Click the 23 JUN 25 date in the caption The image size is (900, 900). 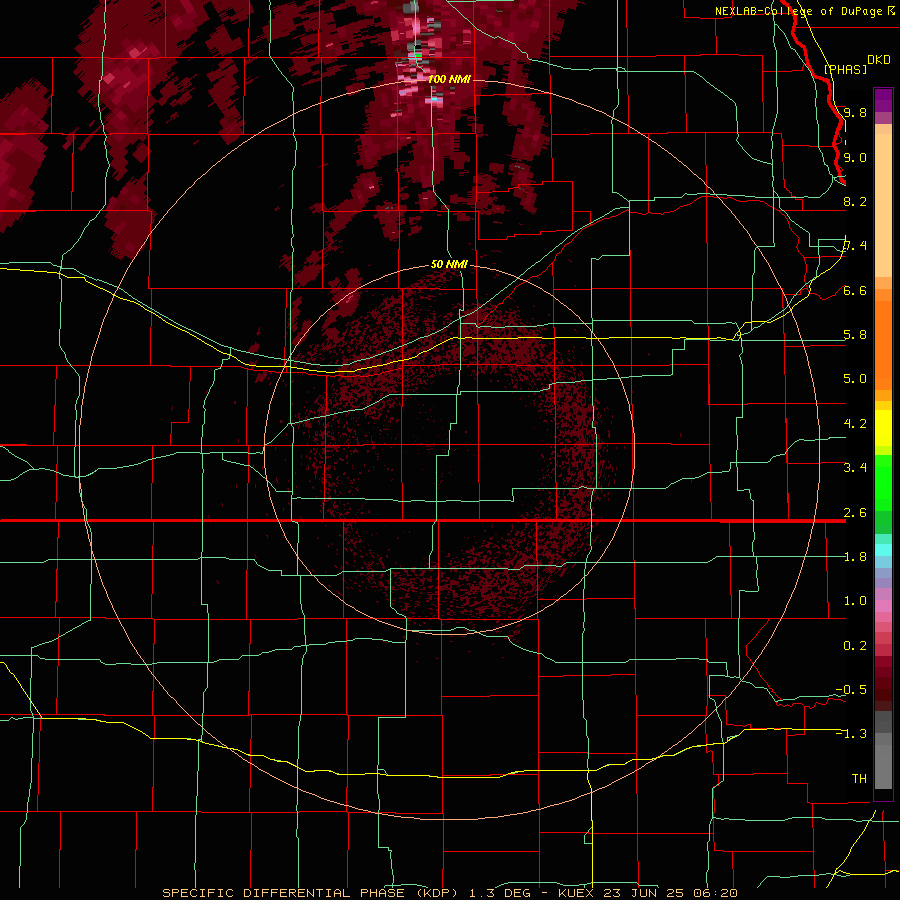click(643, 893)
